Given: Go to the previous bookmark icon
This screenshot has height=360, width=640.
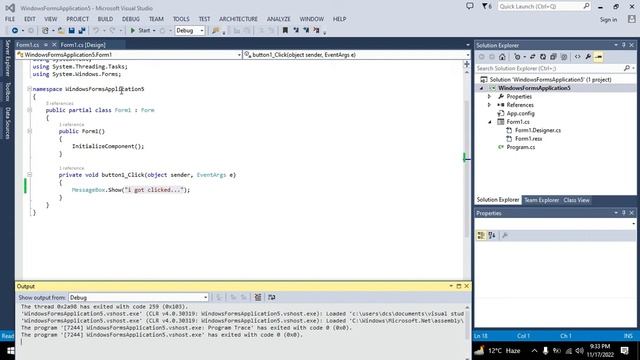Looking at the screenshot, I should (x=296, y=30).
